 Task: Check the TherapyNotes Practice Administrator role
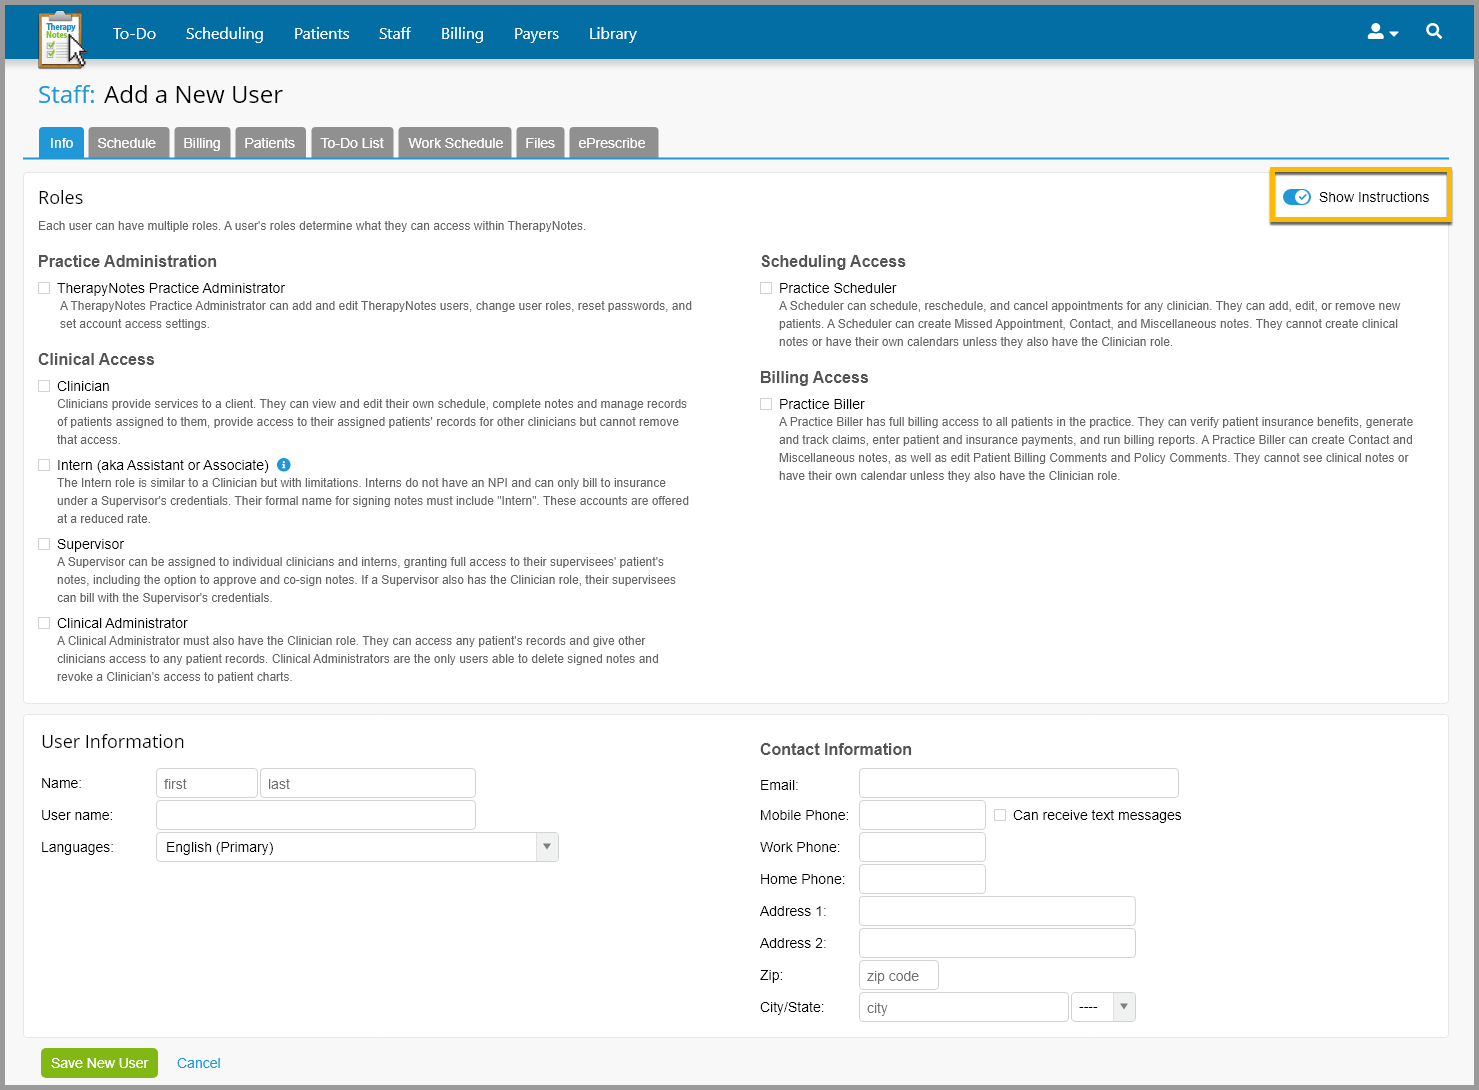(x=44, y=287)
